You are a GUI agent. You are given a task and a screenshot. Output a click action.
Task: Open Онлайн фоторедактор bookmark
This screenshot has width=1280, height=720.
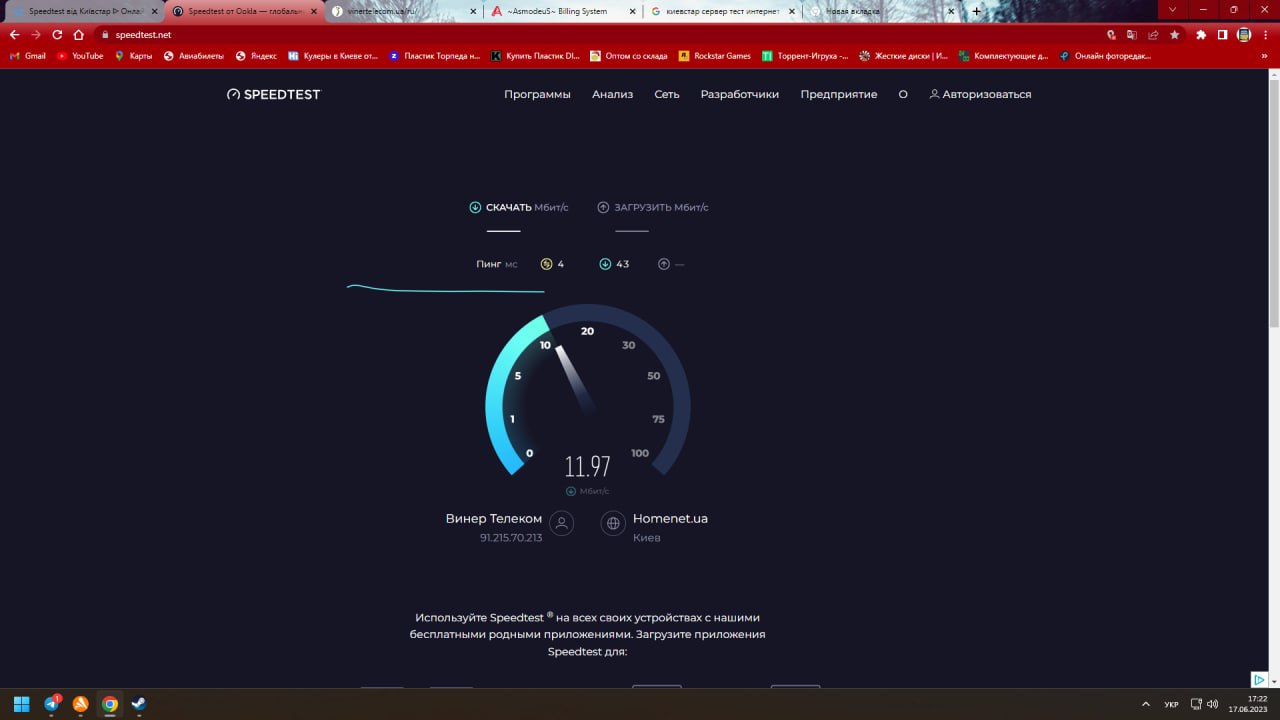tap(1105, 56)
